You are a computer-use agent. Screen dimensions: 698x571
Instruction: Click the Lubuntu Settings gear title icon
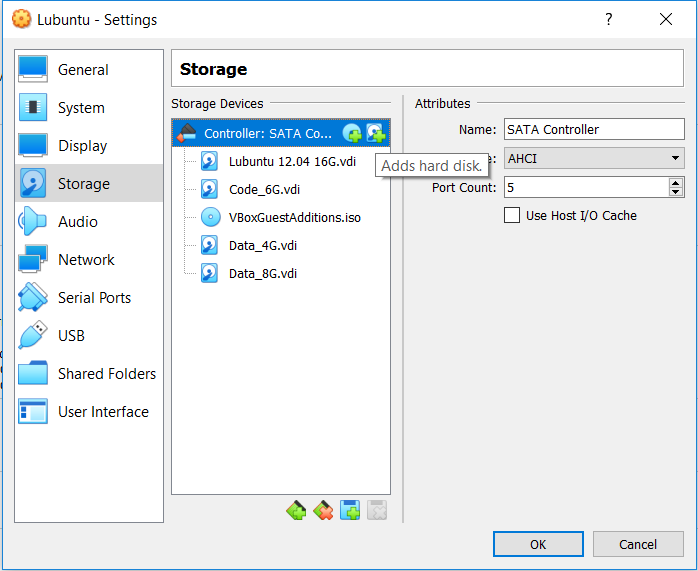click(21, 19)
